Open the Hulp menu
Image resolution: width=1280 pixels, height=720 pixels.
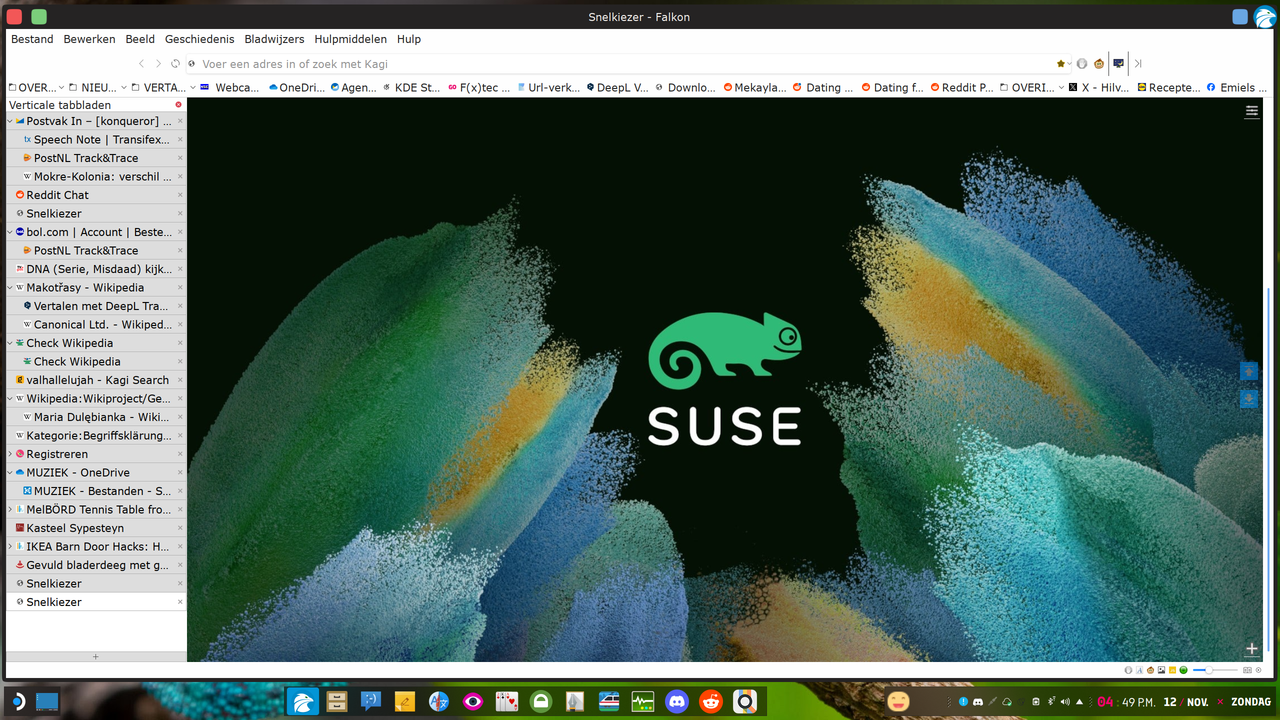409,39
